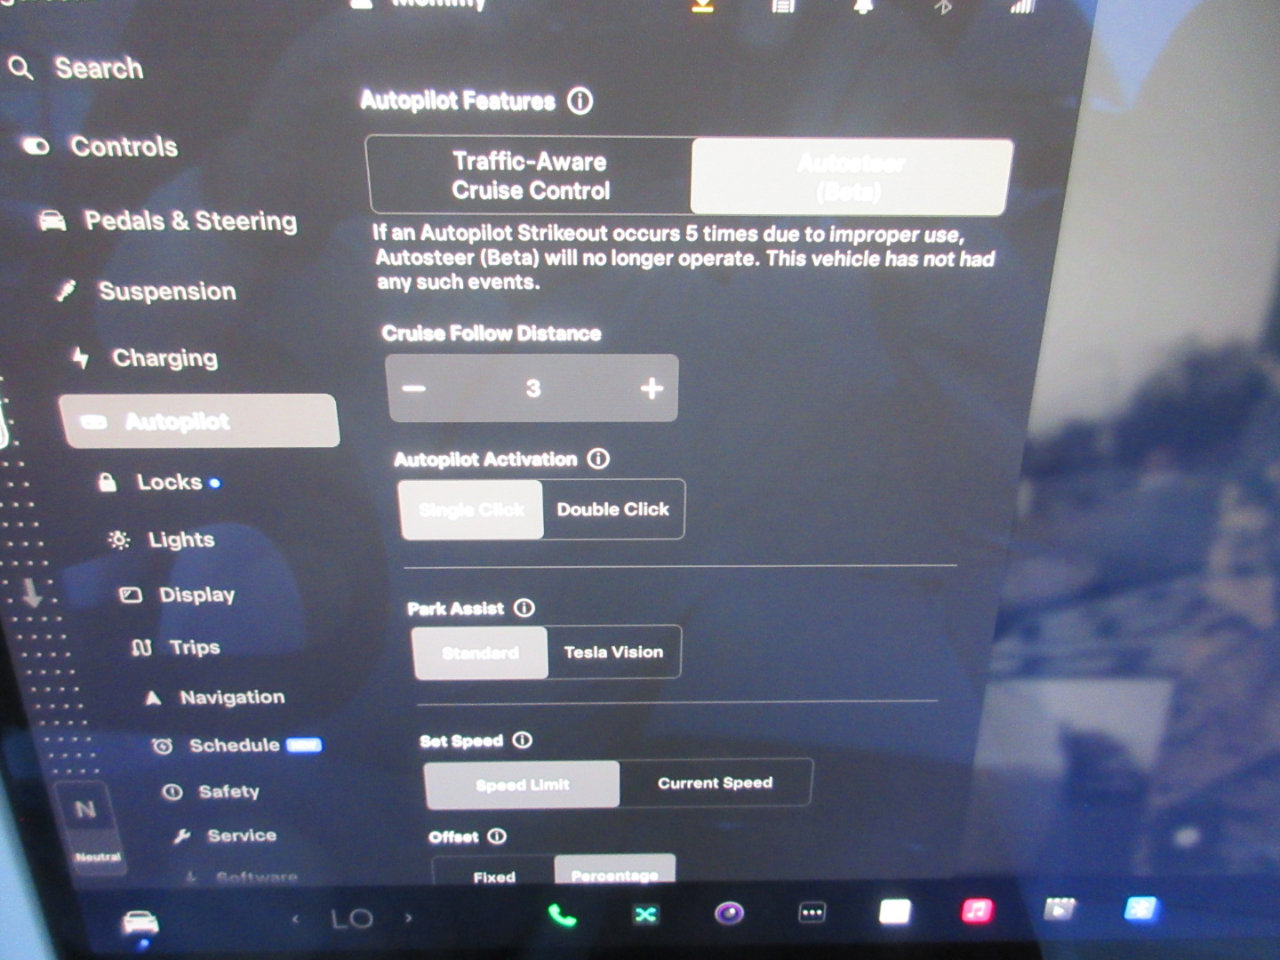Screen dimensions: 1280x960
Task: Tap the green Phone icon
Action: pos(562,915)
